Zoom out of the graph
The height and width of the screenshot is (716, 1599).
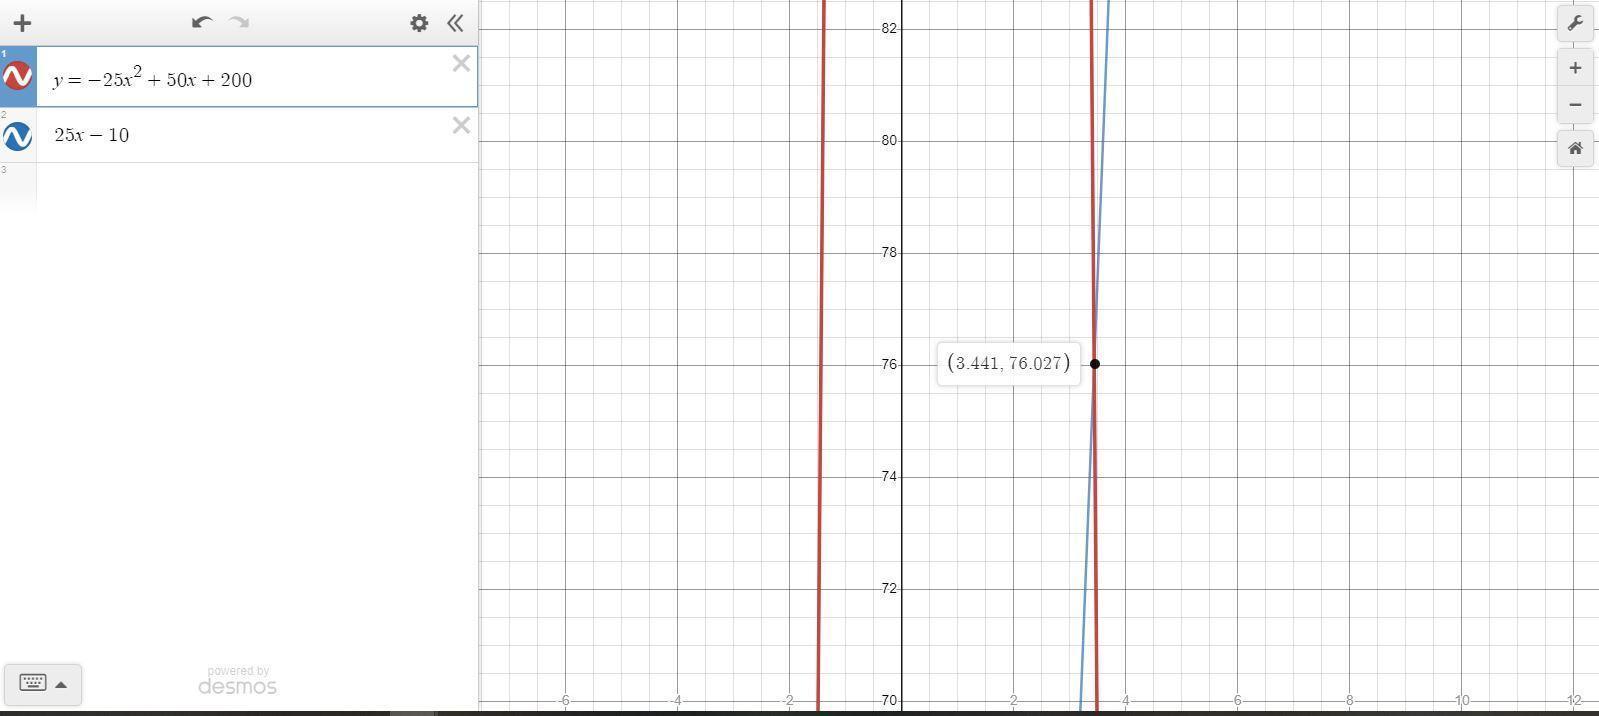click(x=1574, y=105)
